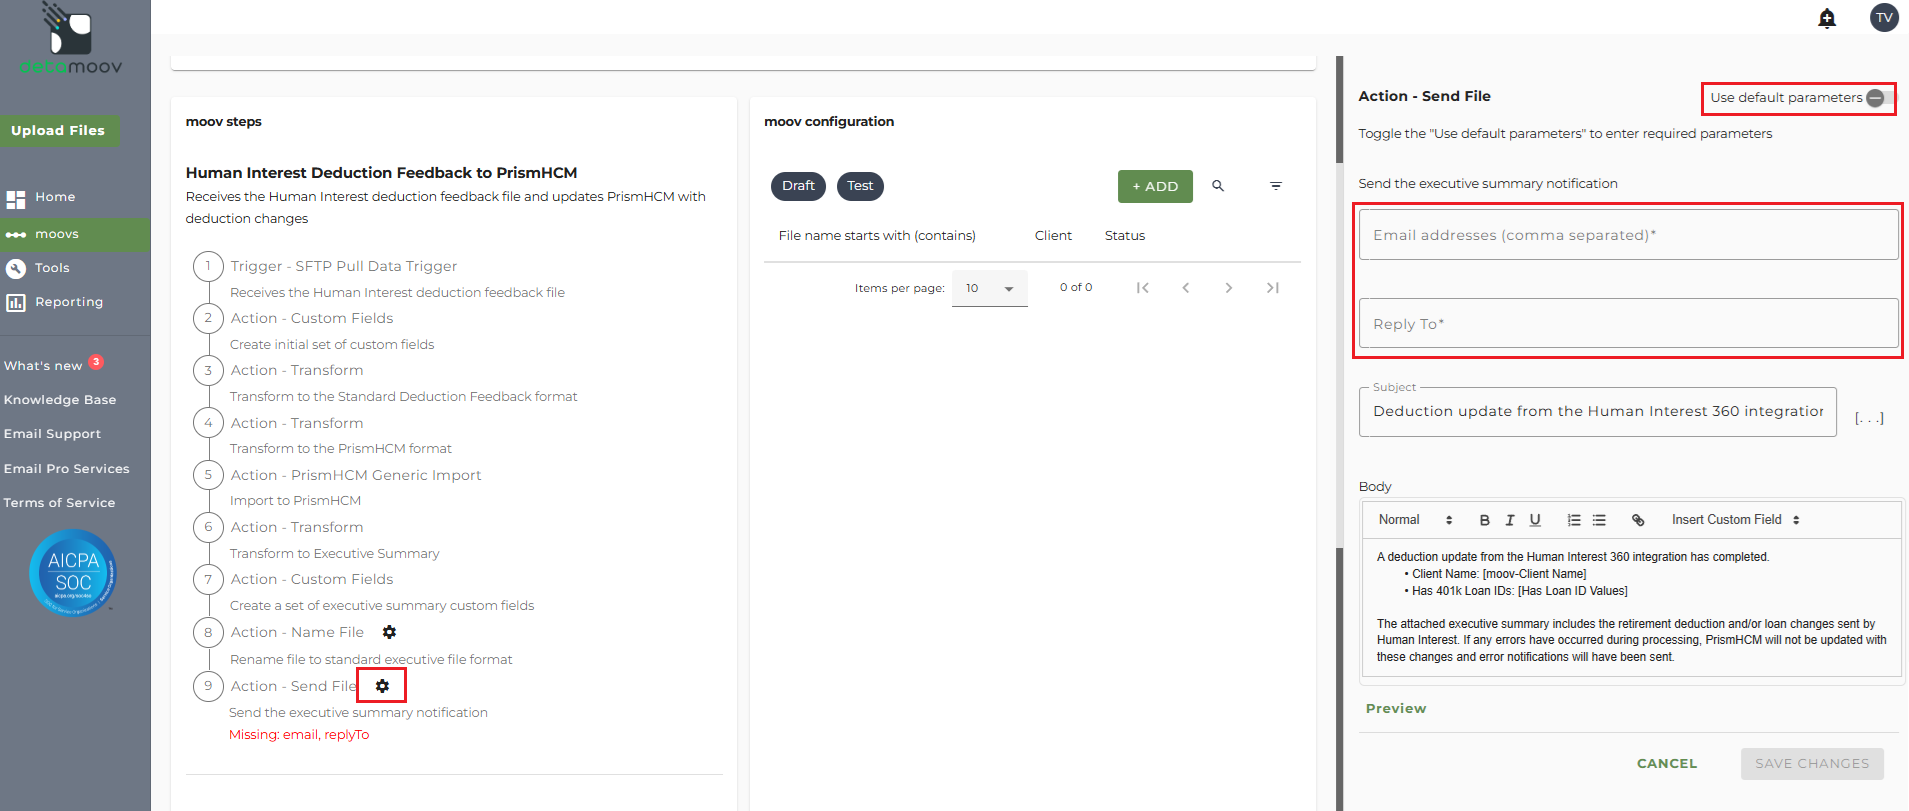
Task: Click the AICPA SOC badge
Action: click(x=73, y=573)
